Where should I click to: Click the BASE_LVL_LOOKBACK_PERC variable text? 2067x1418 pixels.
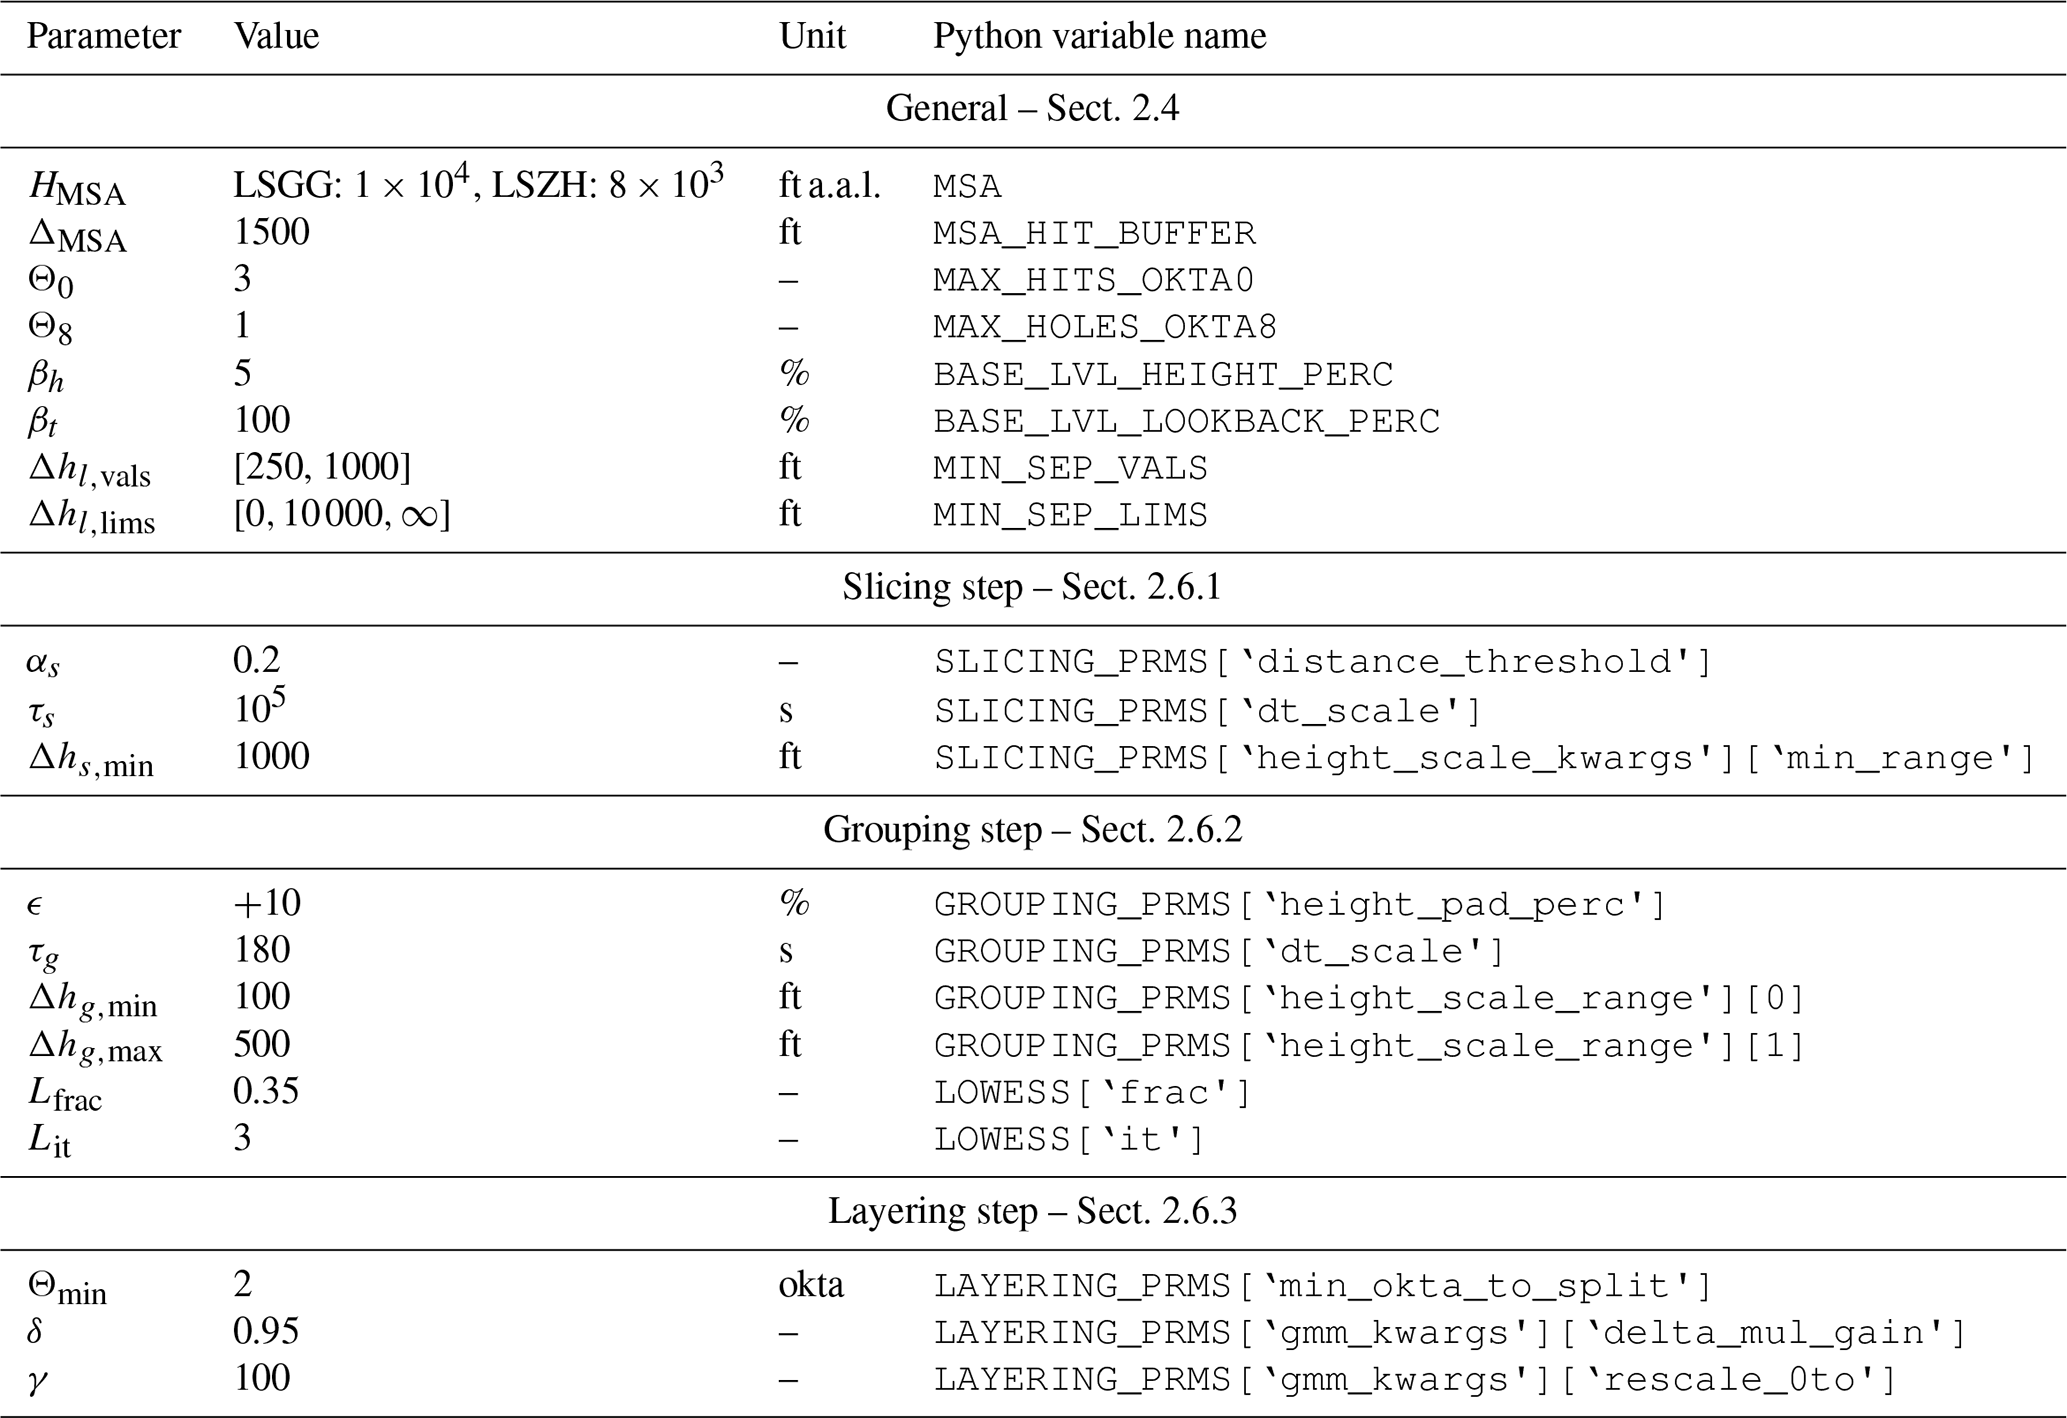[x=1186, y=422]
